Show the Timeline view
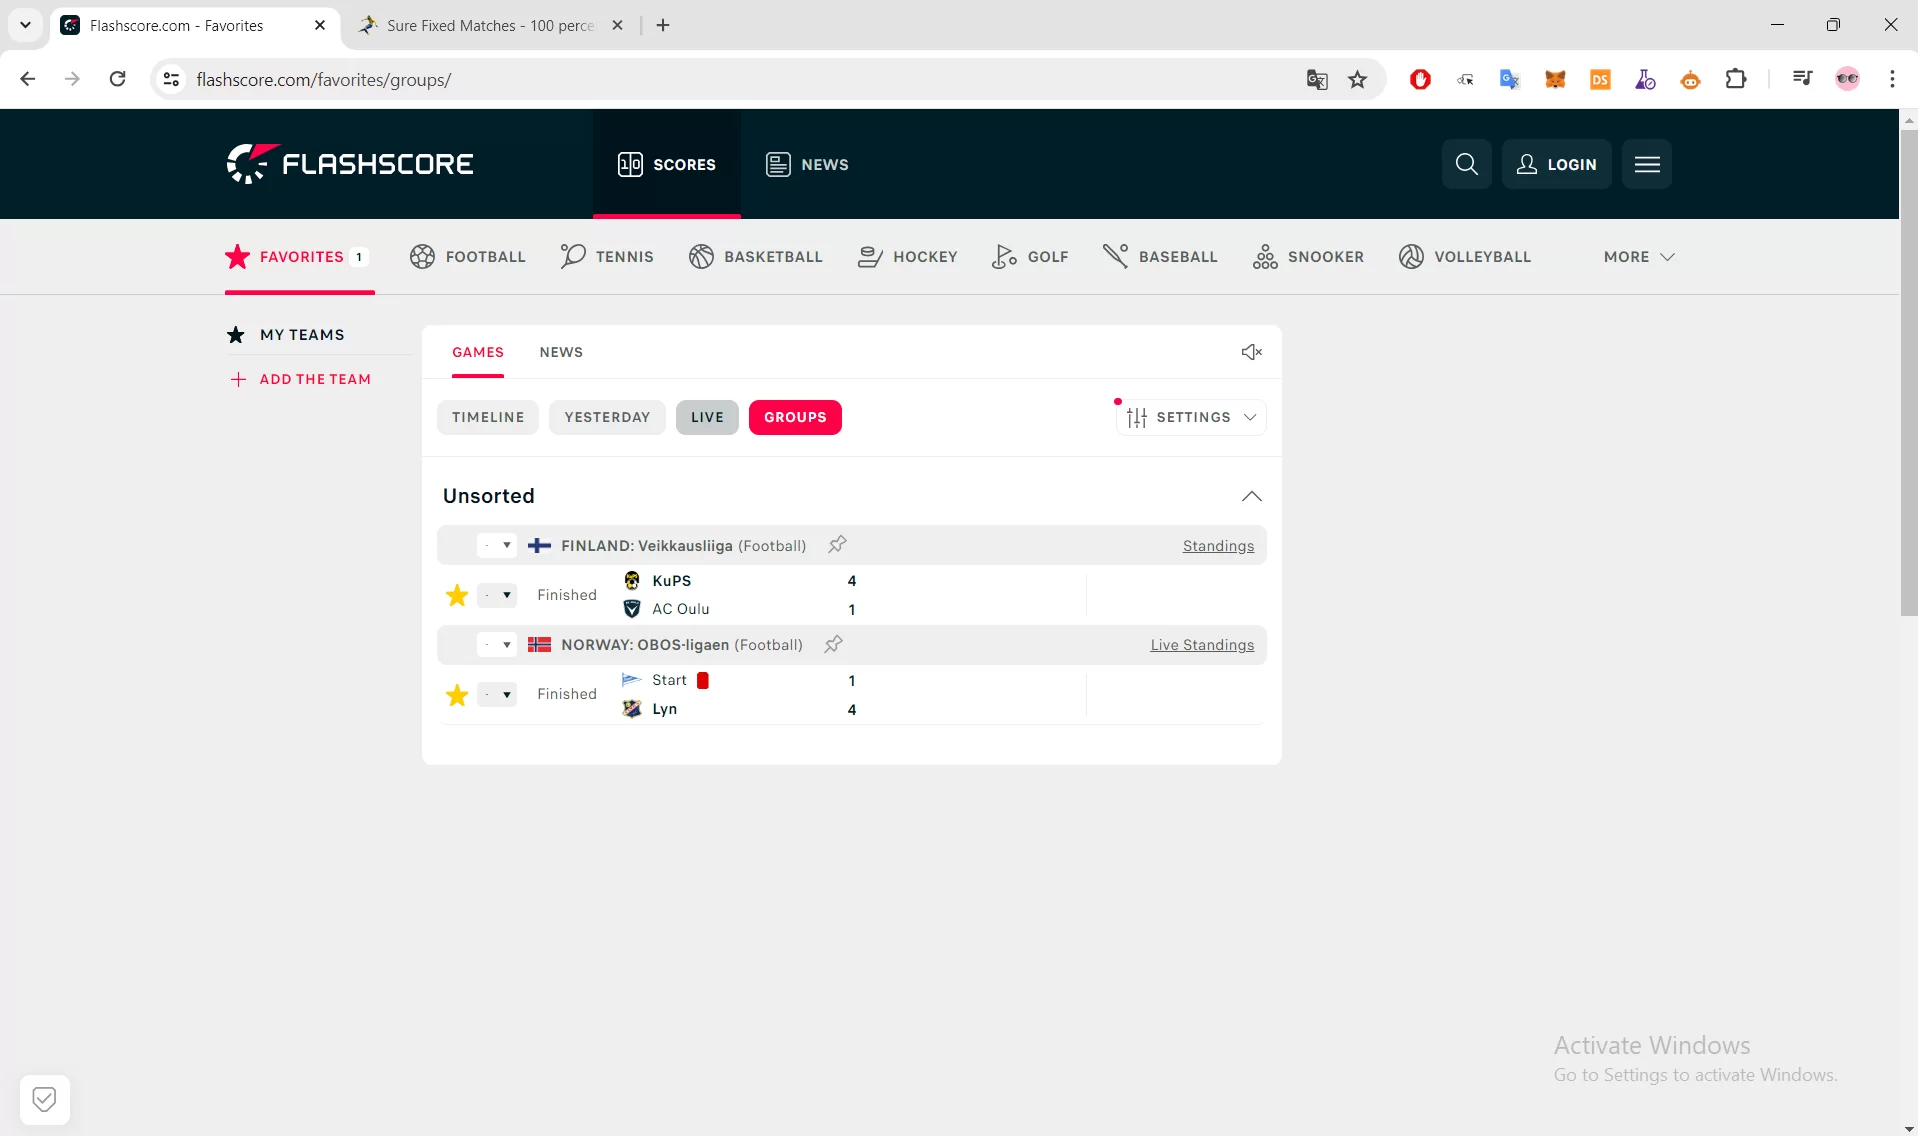1918x1136 pixels. click(488, 417)
